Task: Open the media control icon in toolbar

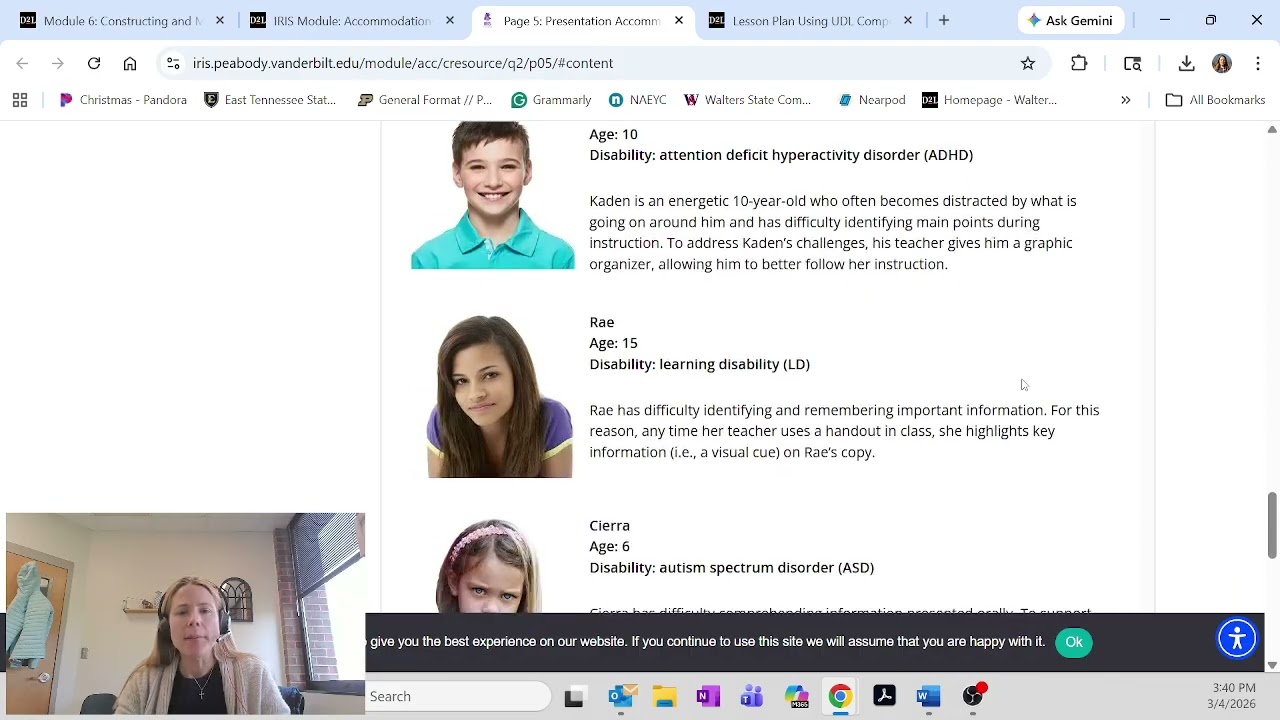Action: (x=1132, y=63)
